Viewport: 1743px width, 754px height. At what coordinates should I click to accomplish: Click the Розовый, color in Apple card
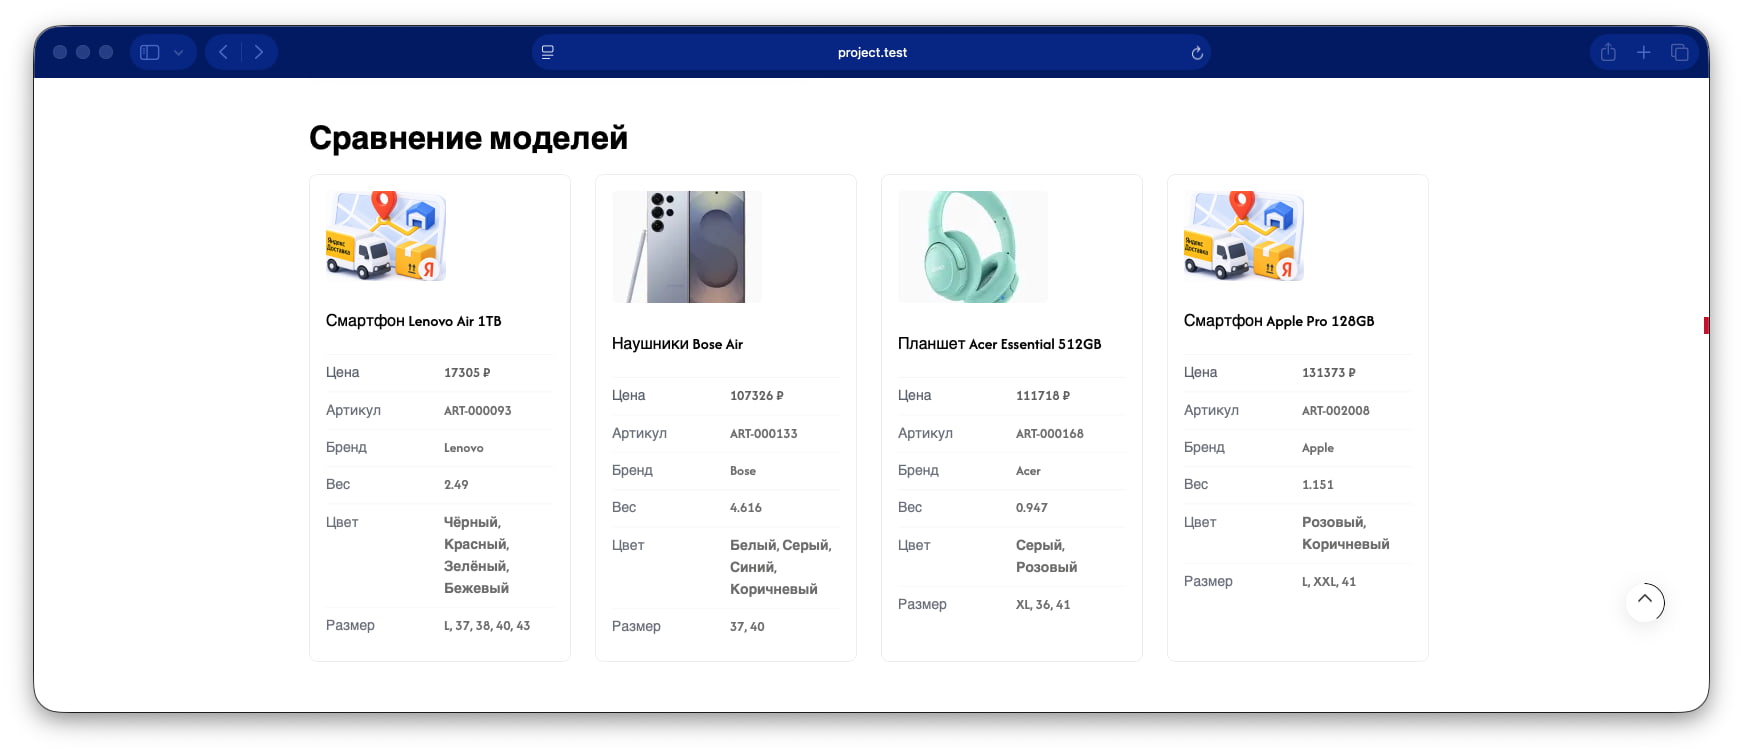pyautogui.click(x=1334, y=522)
